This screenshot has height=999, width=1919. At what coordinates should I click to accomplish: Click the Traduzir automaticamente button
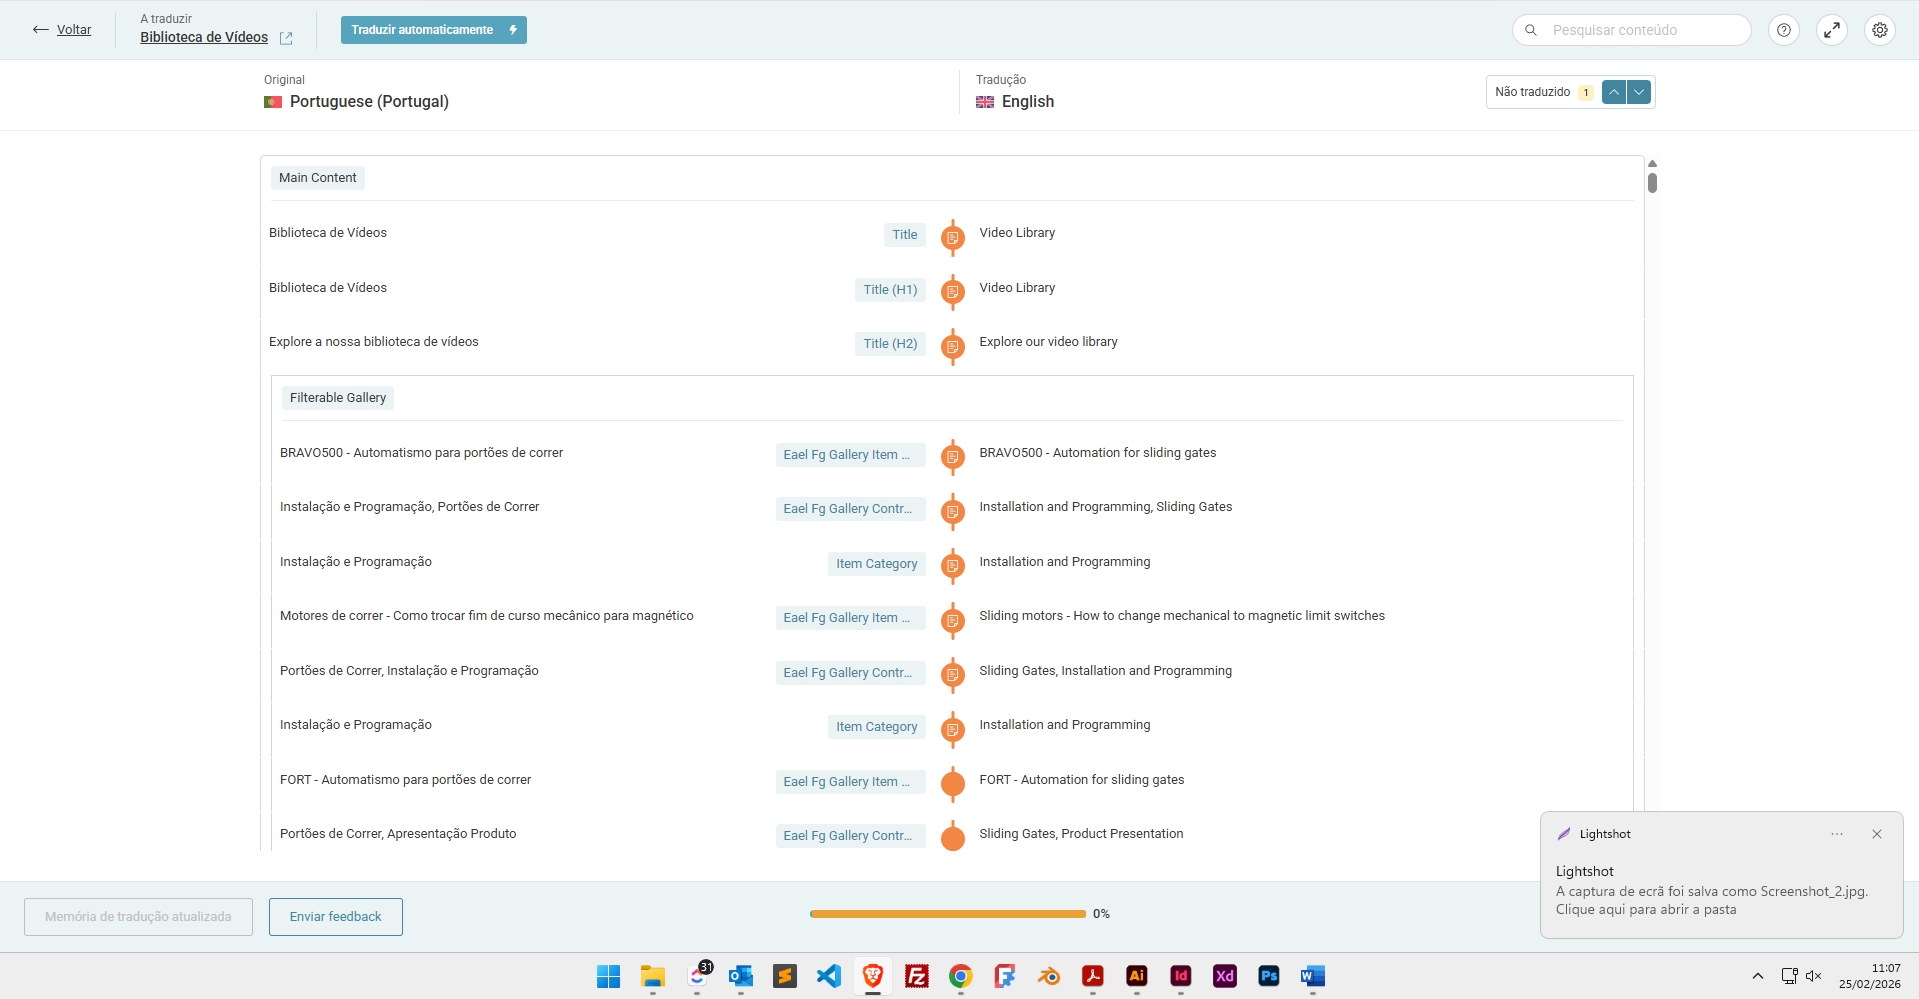pos(433,30)
